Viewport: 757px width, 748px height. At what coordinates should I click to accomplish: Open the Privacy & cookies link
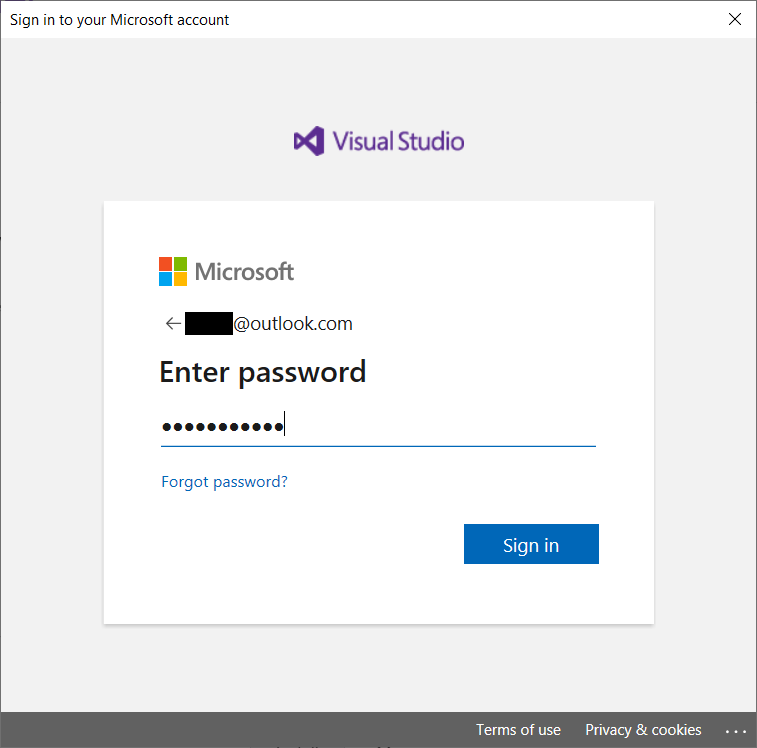(643, 730)
